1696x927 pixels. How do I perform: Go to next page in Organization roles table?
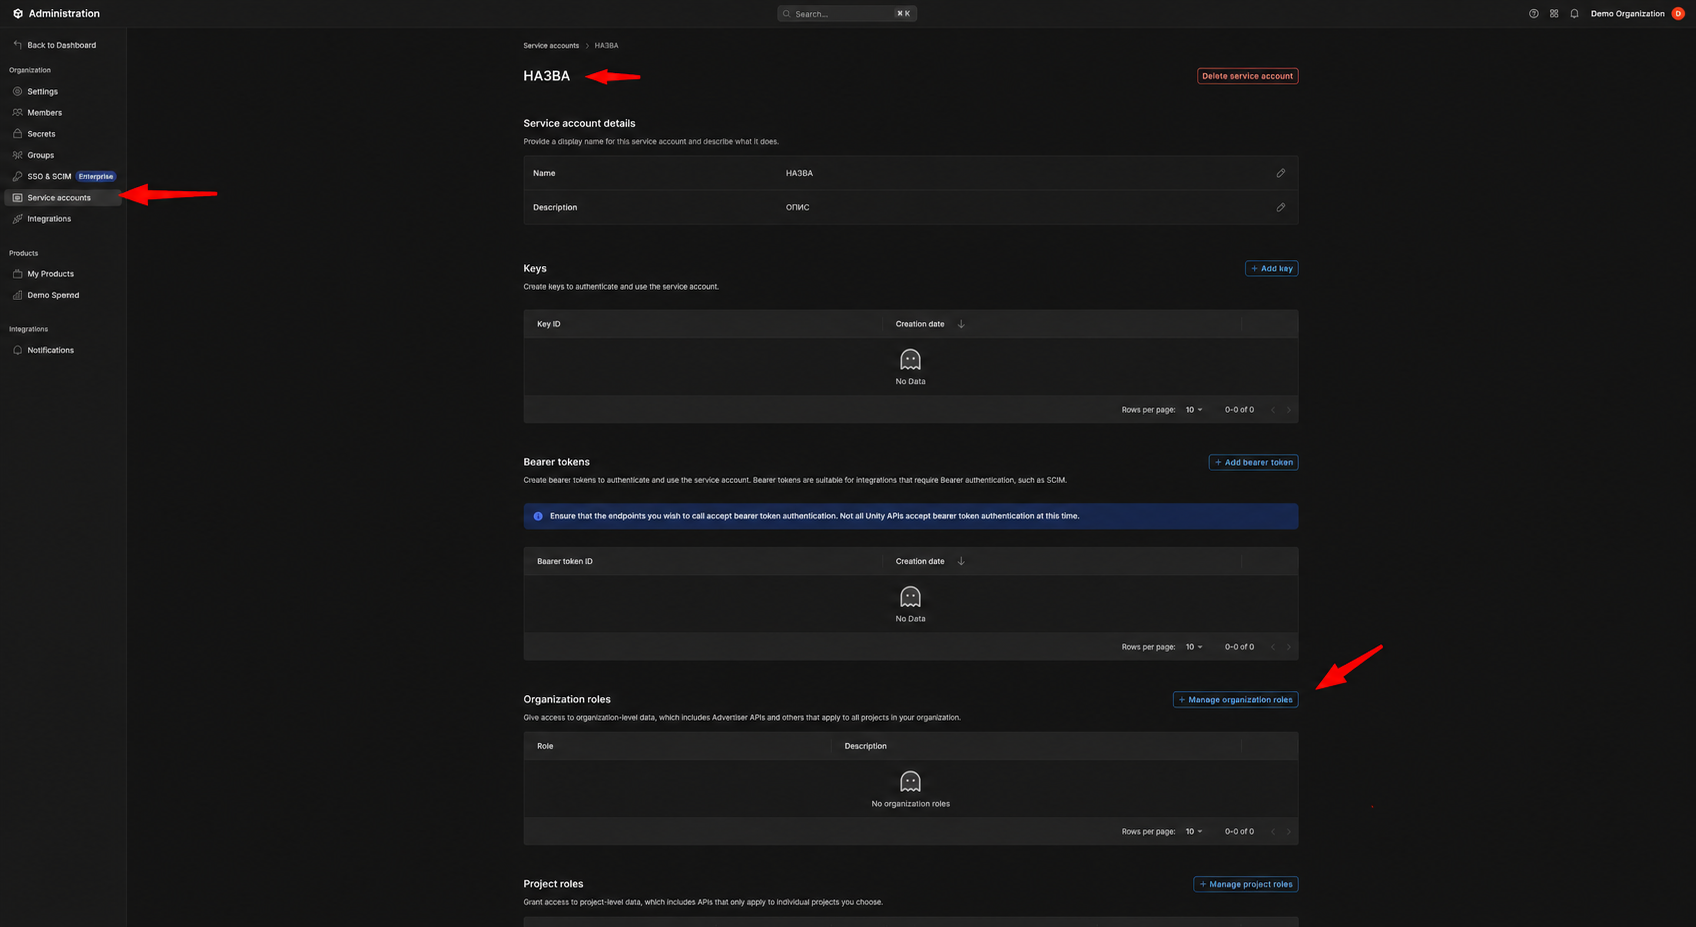click(1288, 832)
